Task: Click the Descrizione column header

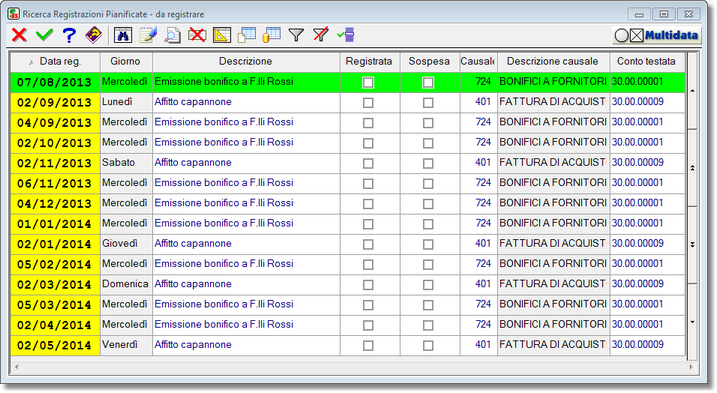Action: pyautogui.click(x=246, y=62)
